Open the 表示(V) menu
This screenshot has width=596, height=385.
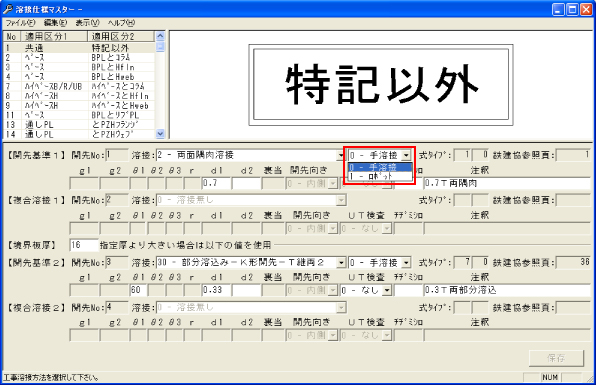[87, 23]
